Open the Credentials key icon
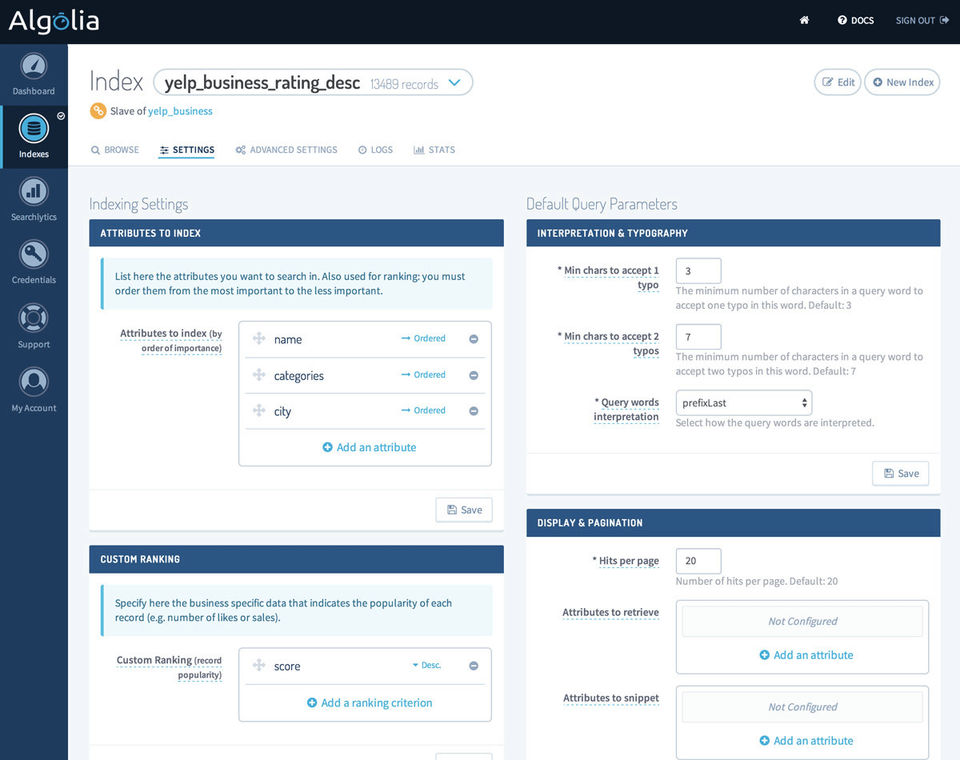Screen dimensions: 960x760 pyautogui.click(x=34, y=254)
